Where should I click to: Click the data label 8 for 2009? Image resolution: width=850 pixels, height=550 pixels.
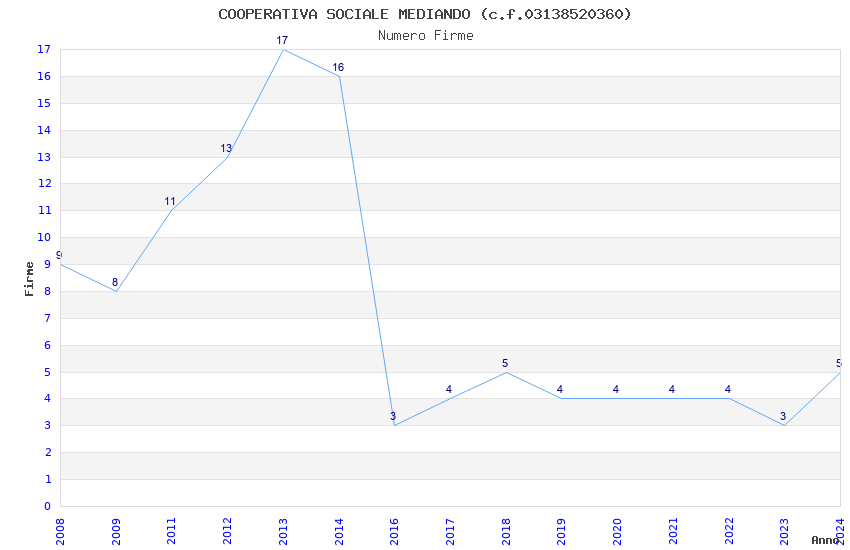[x=115, y=282]
